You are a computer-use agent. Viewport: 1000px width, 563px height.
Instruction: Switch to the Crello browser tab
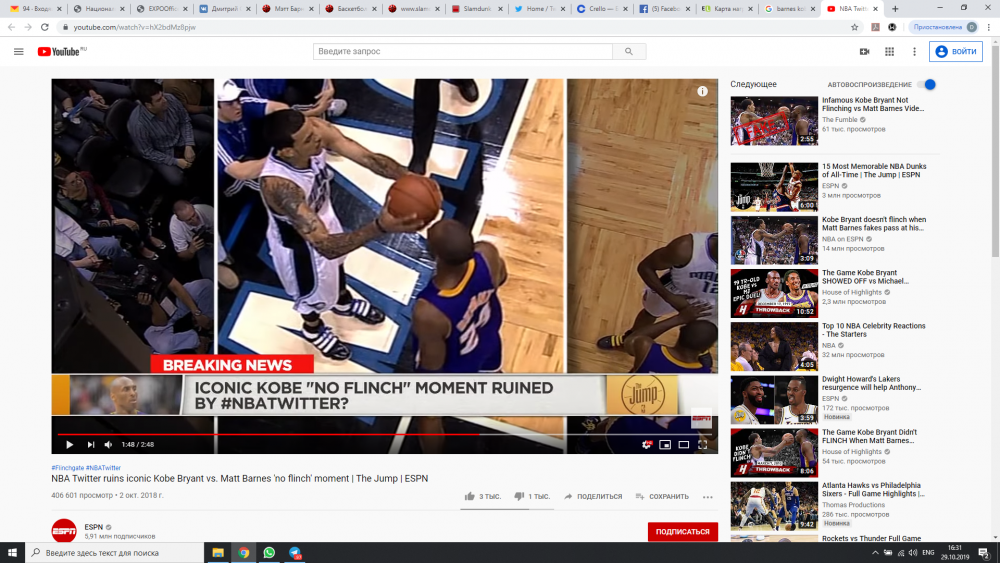tap(600, 9)
